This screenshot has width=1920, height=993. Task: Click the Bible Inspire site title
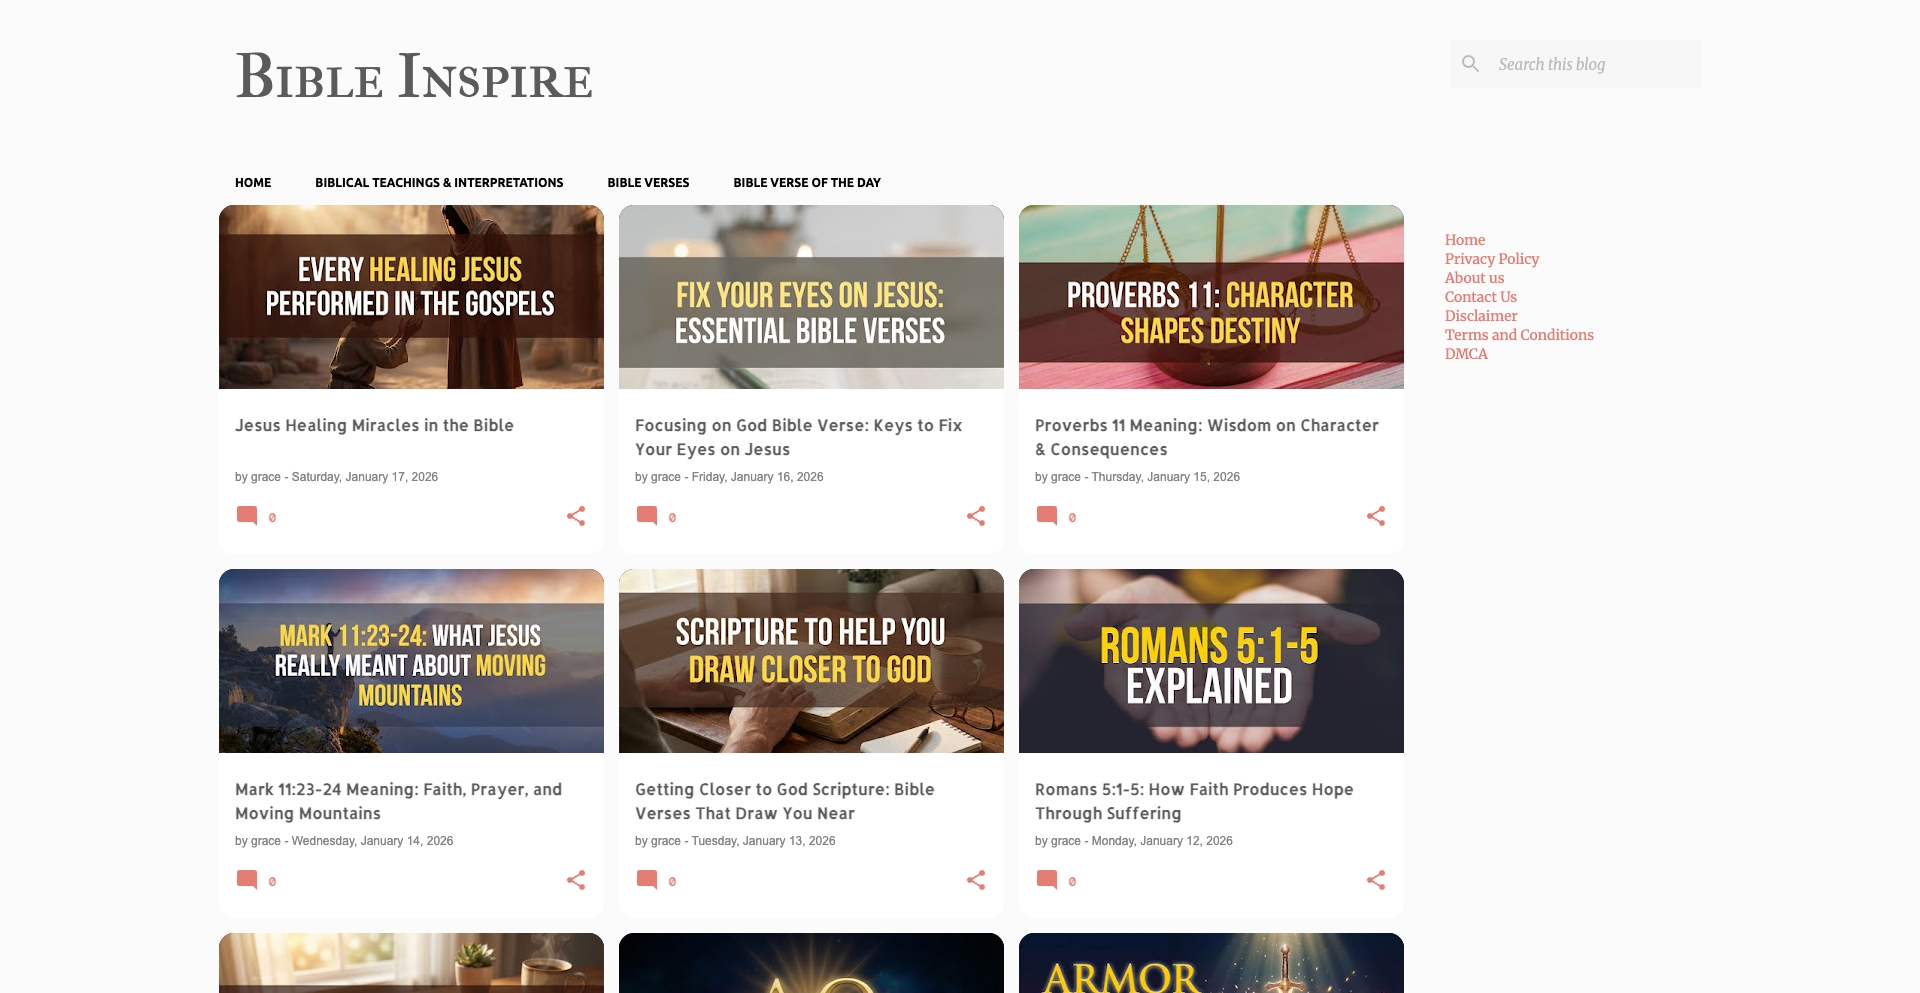[413, 76]
